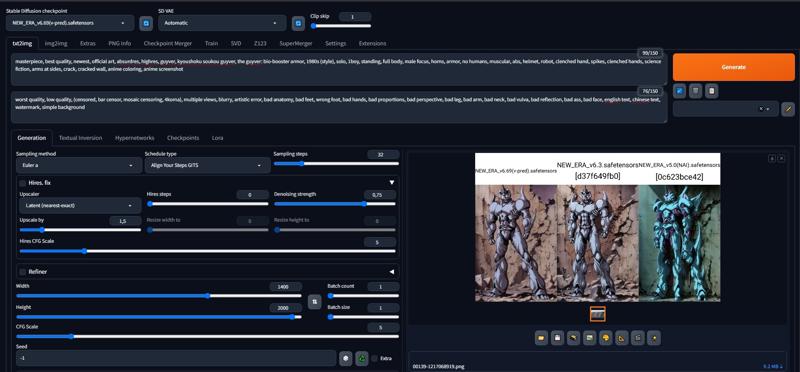Open the SuperMerger tab

tap(295, 43)
